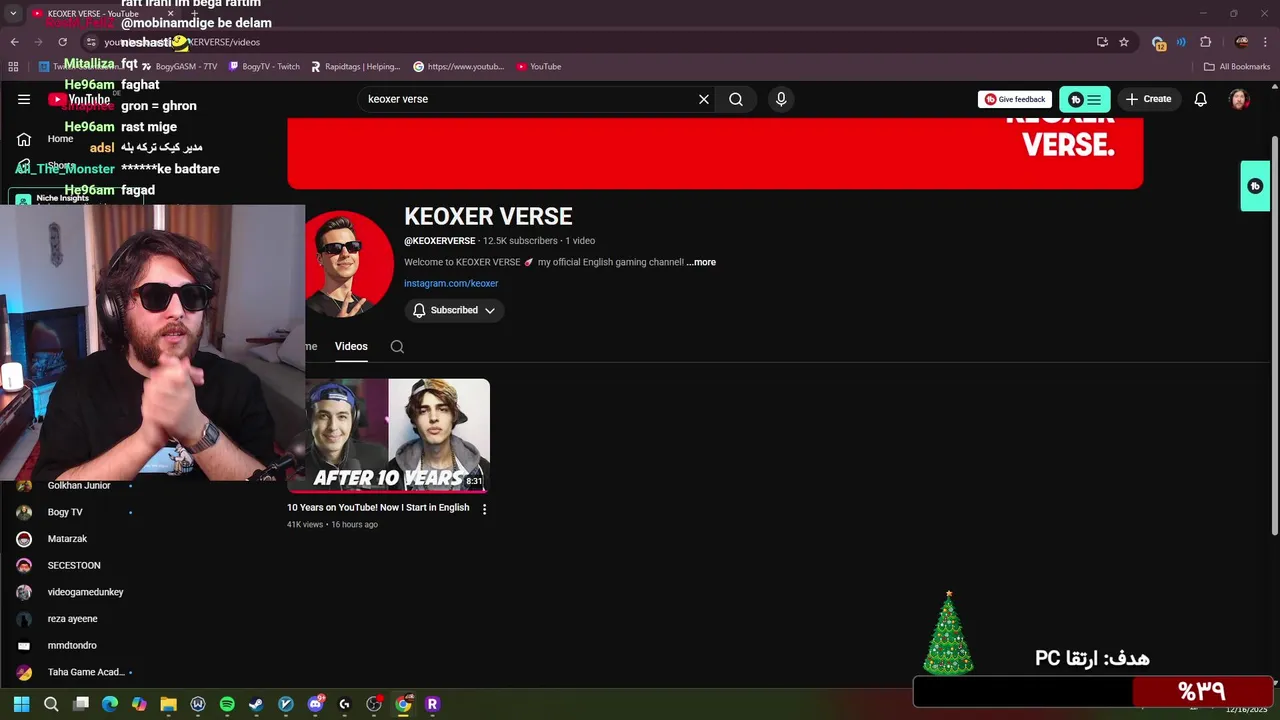1280x720 pixels.
Task: Open Chrome profile avatar
Action: [1242, 42]
